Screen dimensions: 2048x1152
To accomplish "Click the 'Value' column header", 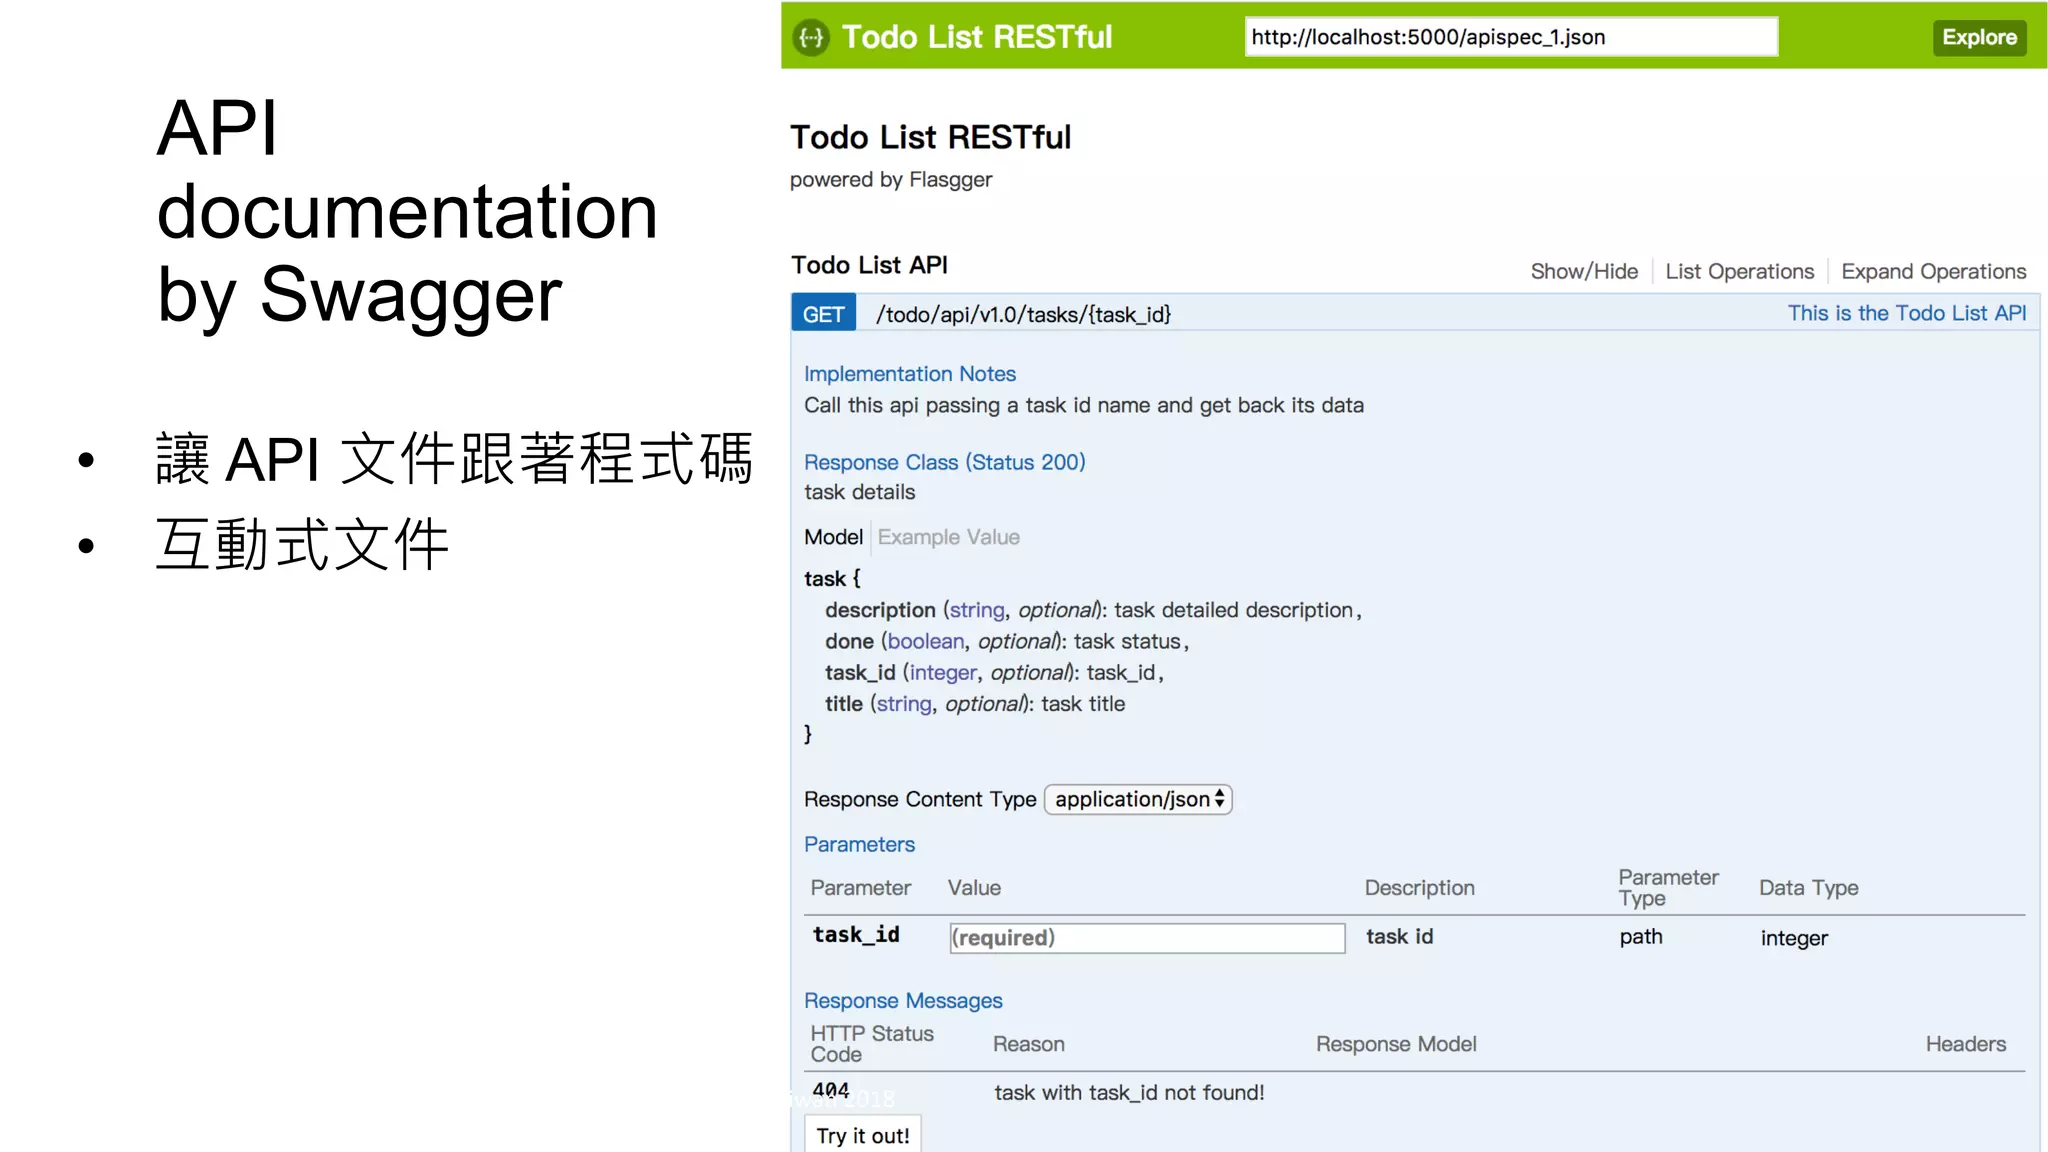I will [x=974, y=888].
